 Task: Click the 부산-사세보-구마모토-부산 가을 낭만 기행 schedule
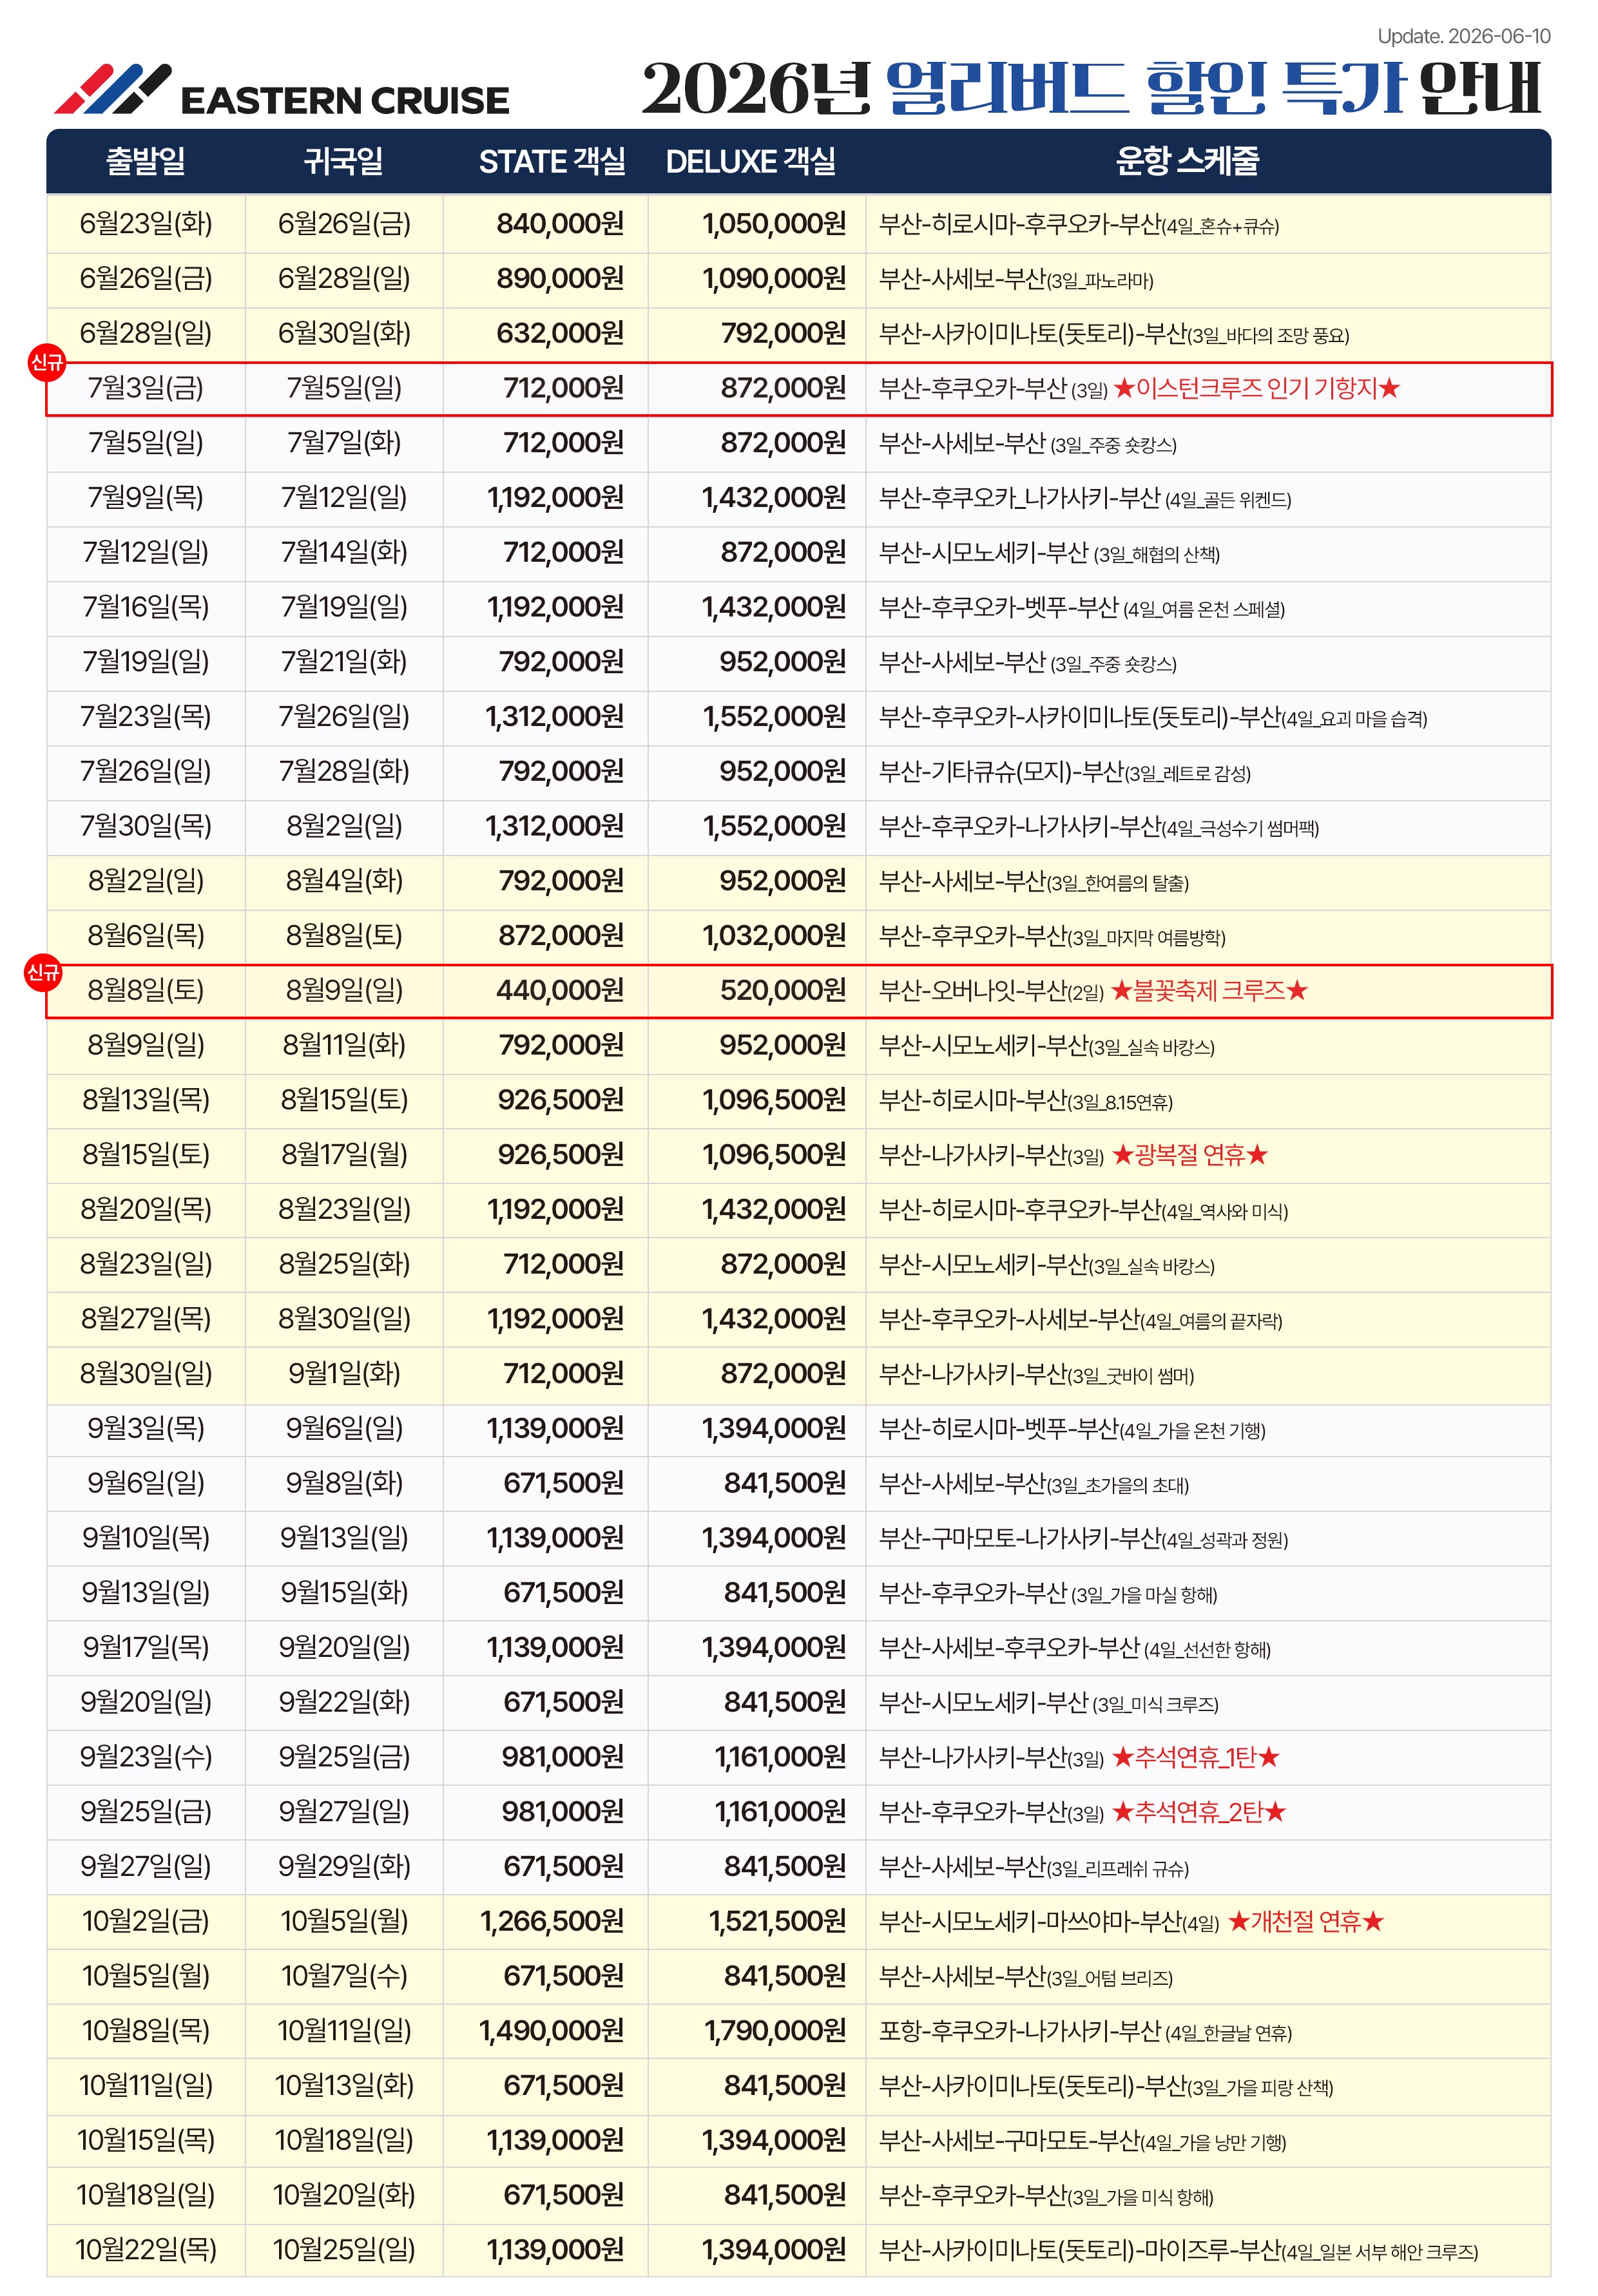click(1082, 2142)
